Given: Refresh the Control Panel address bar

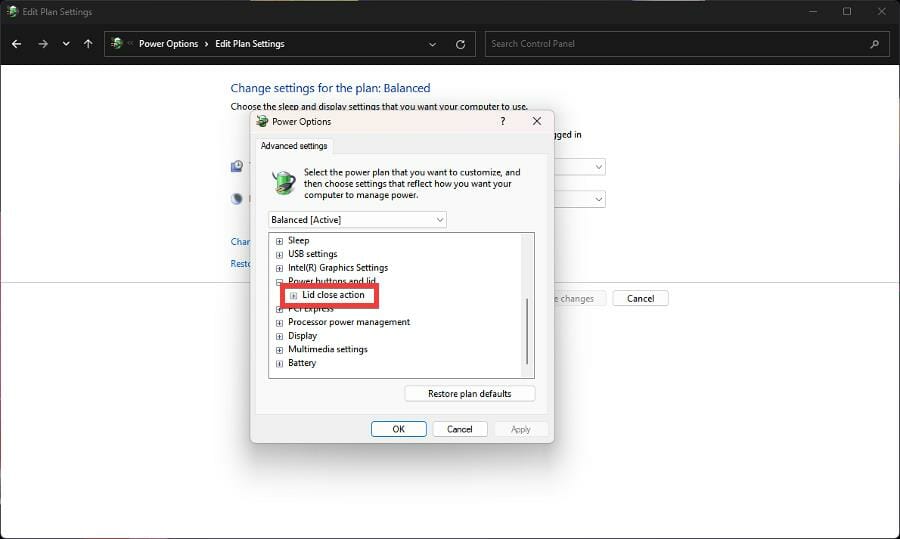Looking at the screenshot, I should pos(460,44).
